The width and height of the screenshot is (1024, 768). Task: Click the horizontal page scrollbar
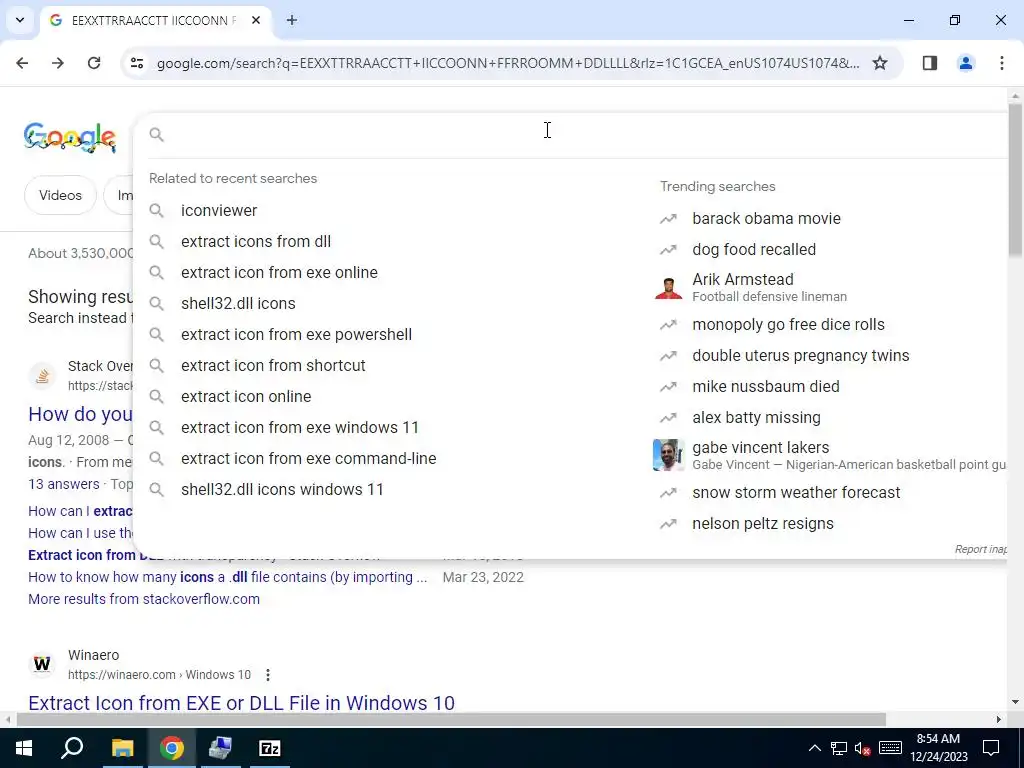pos(451,720)
